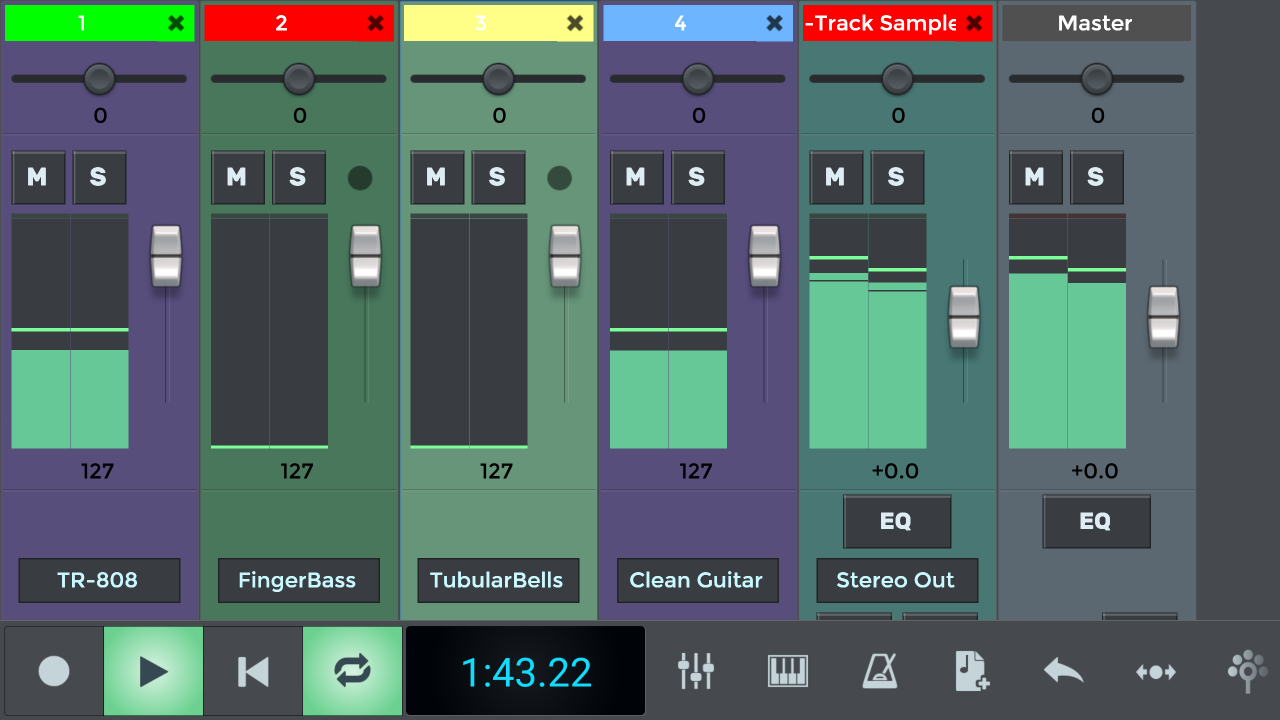The image size is (1280, 720).
Task: Click the undo arrow icon
Action: tap(1064, 671)
